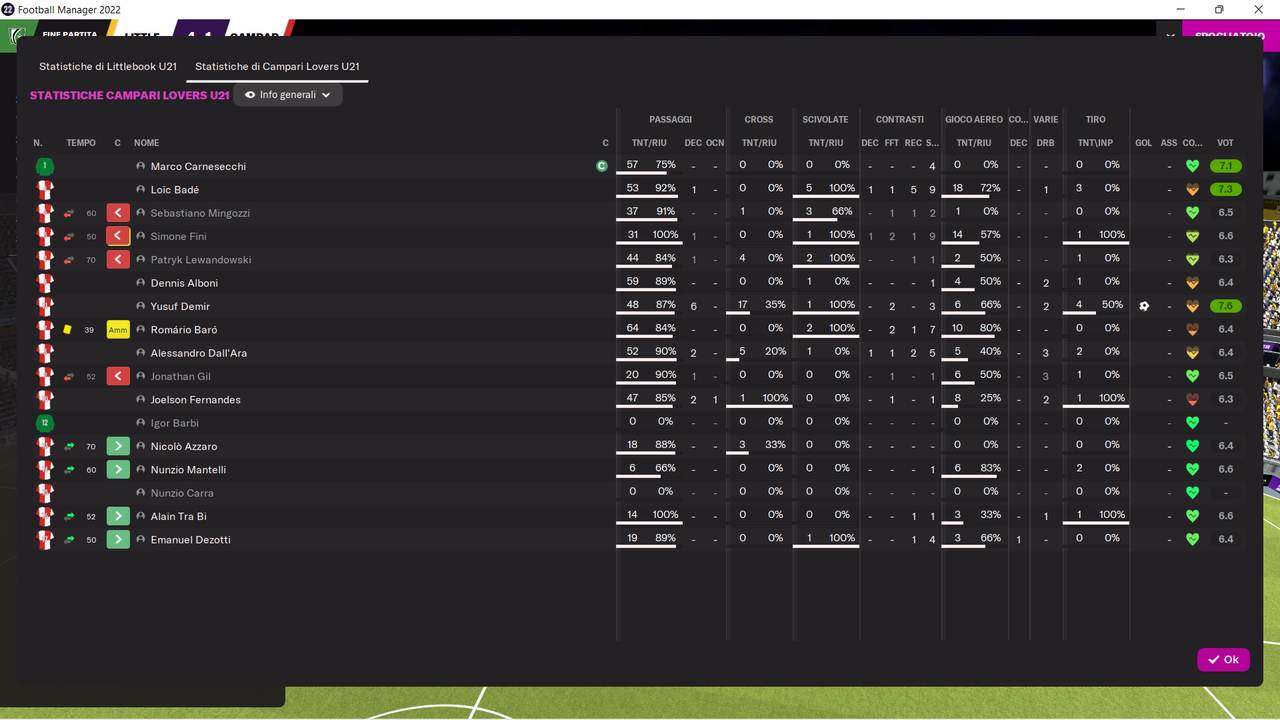Click the SCIVOLATE group header
Viewport: 1280px width, 720px height.
825,120
